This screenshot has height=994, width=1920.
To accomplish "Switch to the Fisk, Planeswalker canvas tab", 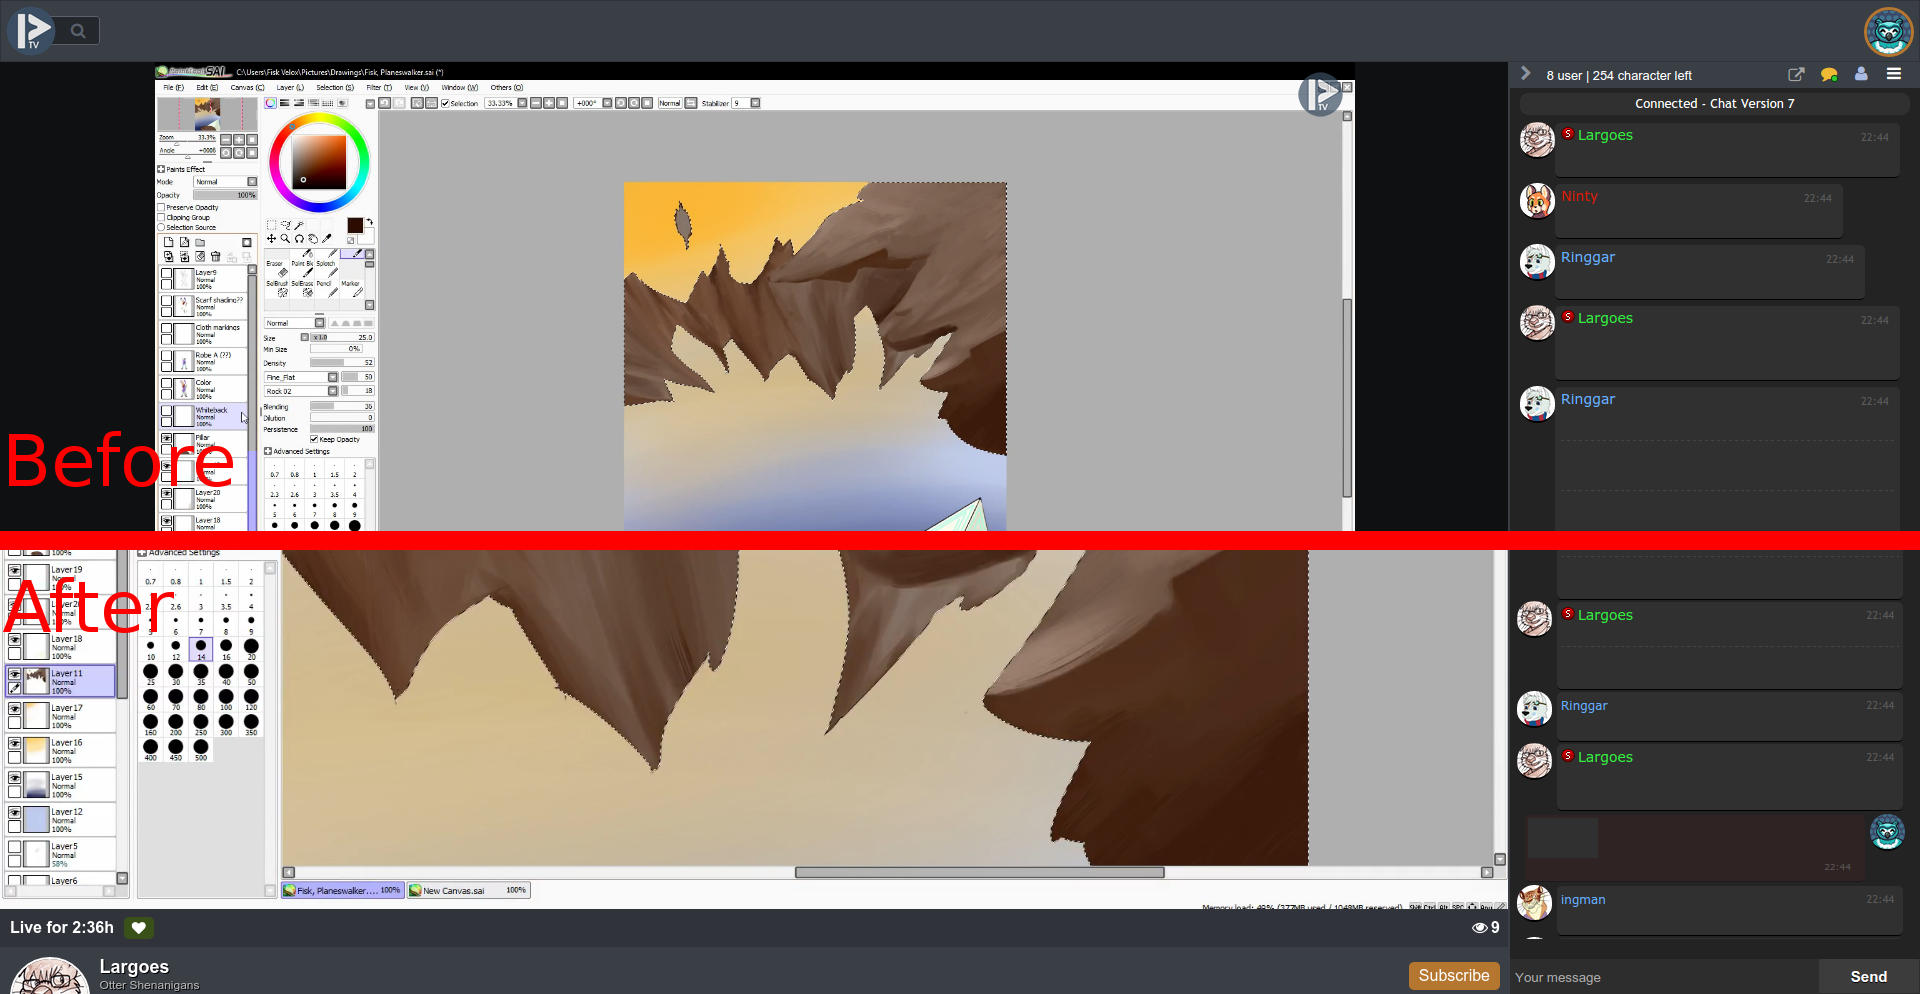I will [x=343, y=890].
